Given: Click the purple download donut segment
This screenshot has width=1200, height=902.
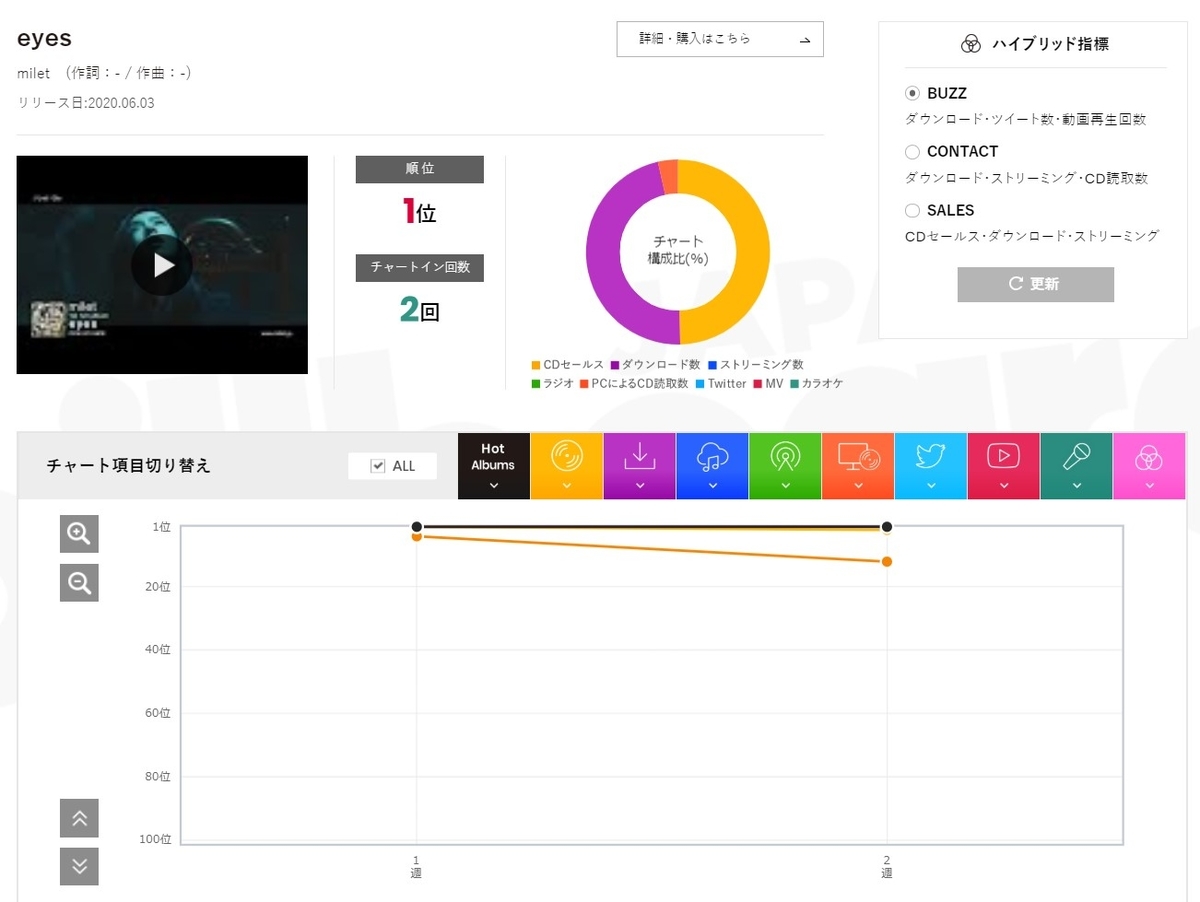Looking at the screenshot, I should [605, 252].
